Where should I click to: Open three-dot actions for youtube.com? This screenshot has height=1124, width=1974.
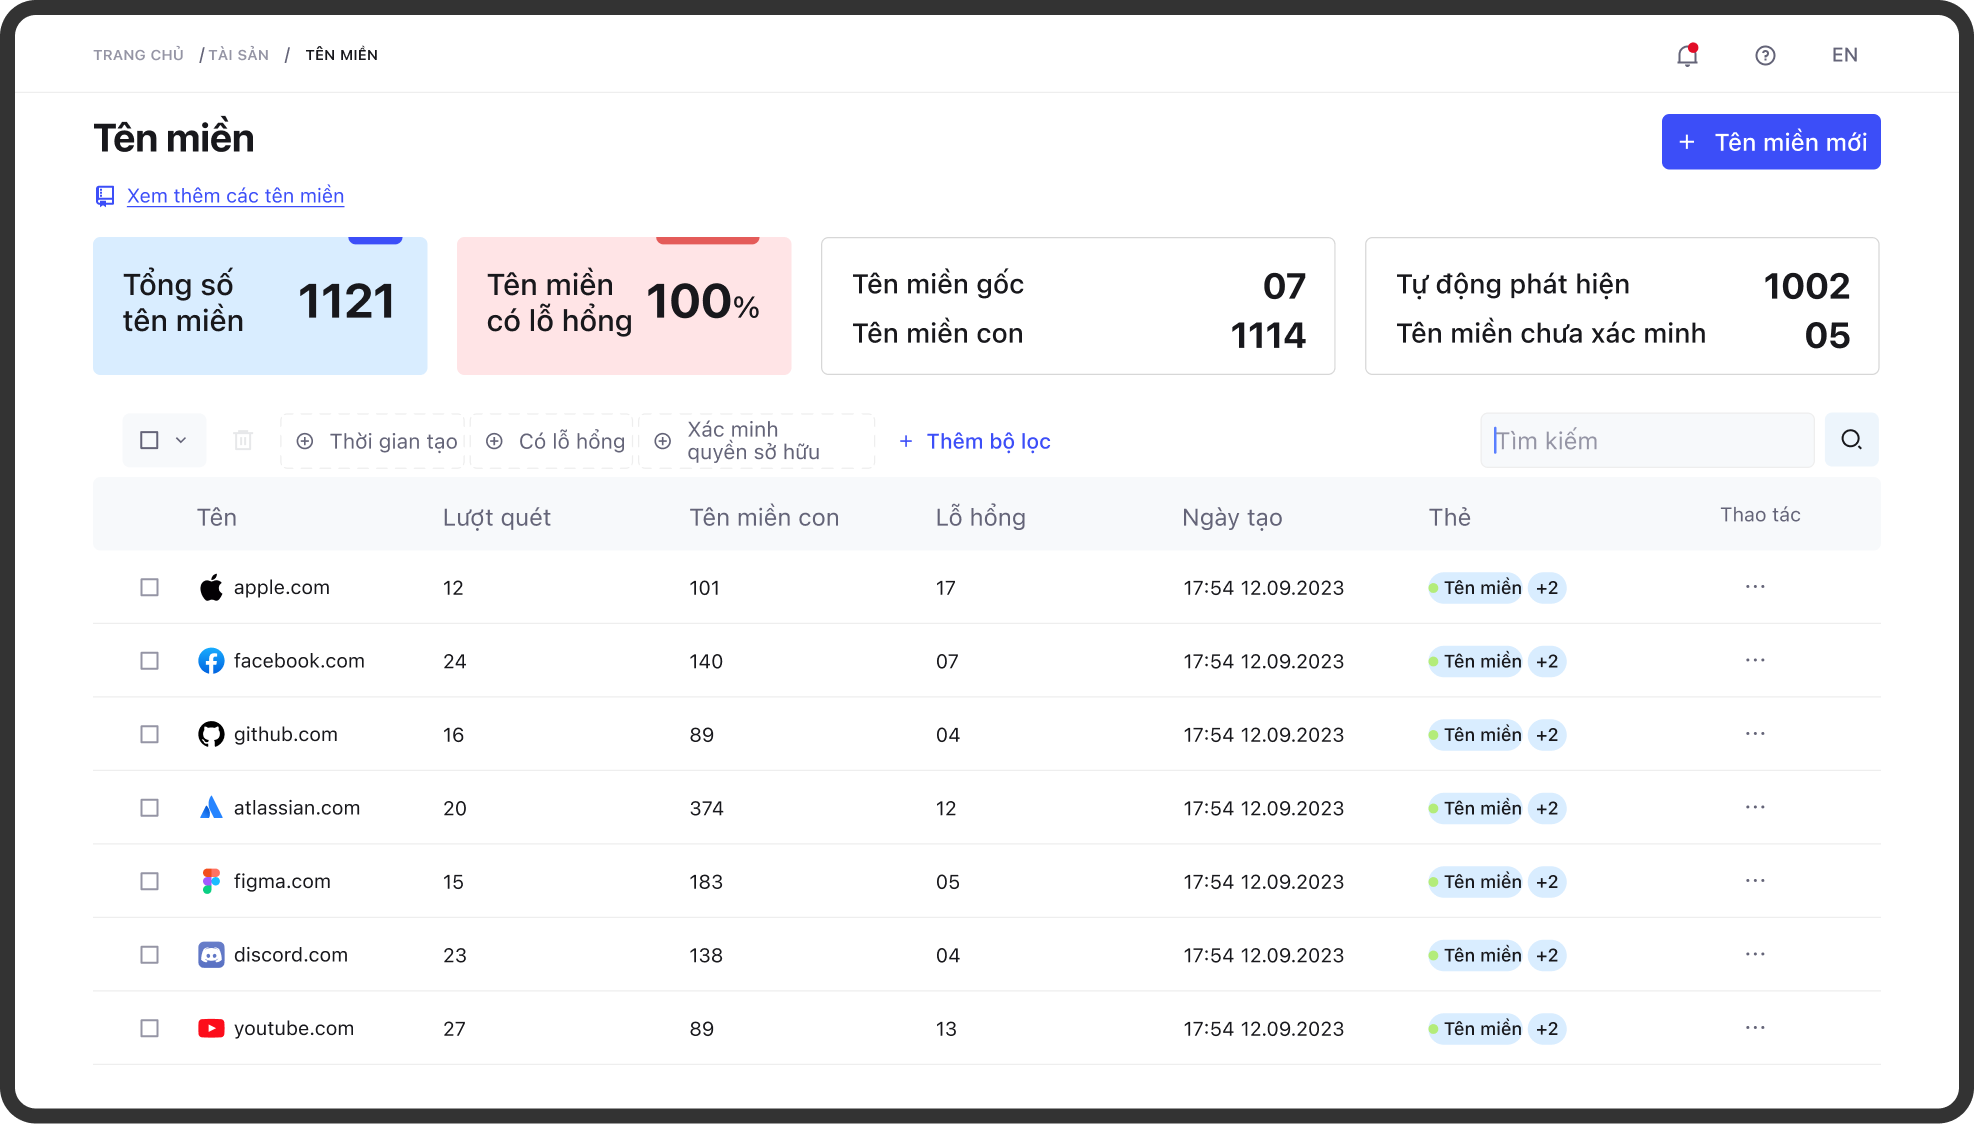pos(1755,1028)
